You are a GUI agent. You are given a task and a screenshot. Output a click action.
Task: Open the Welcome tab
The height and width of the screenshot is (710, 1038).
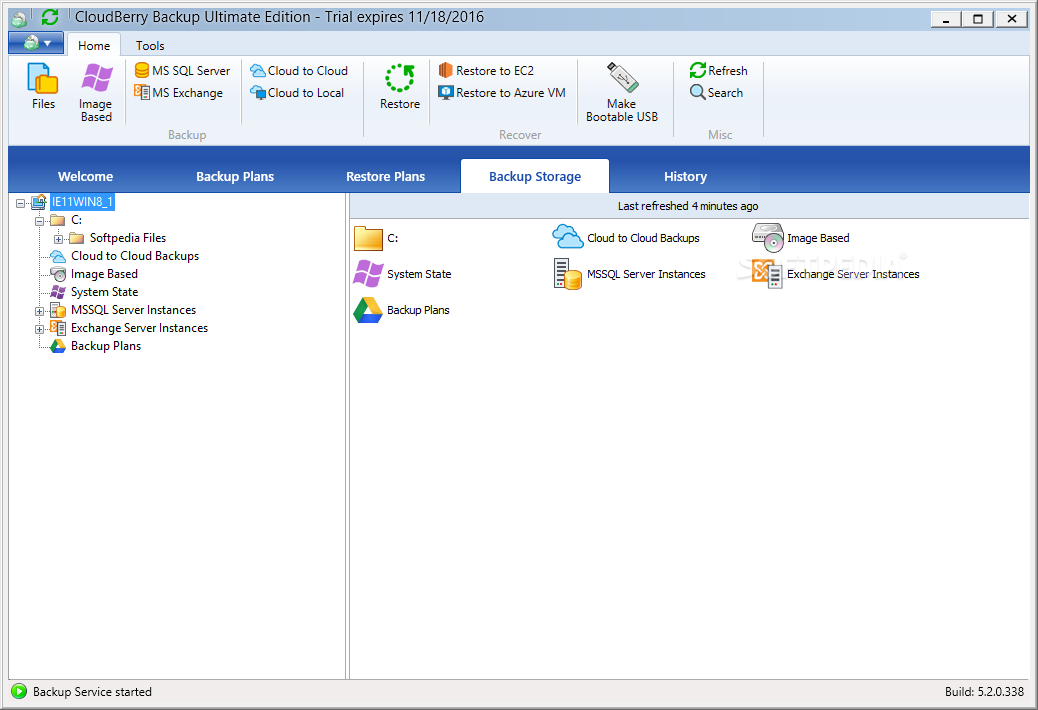pyautogui.click(x=85, y=177)
